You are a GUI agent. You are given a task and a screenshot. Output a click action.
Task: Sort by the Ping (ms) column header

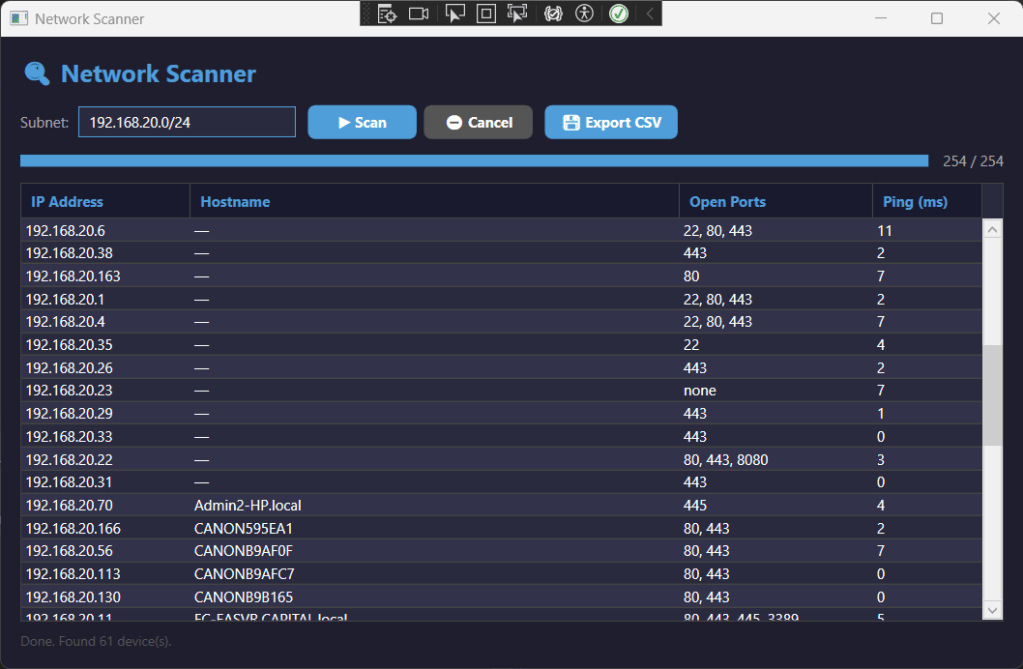point(926,201)
